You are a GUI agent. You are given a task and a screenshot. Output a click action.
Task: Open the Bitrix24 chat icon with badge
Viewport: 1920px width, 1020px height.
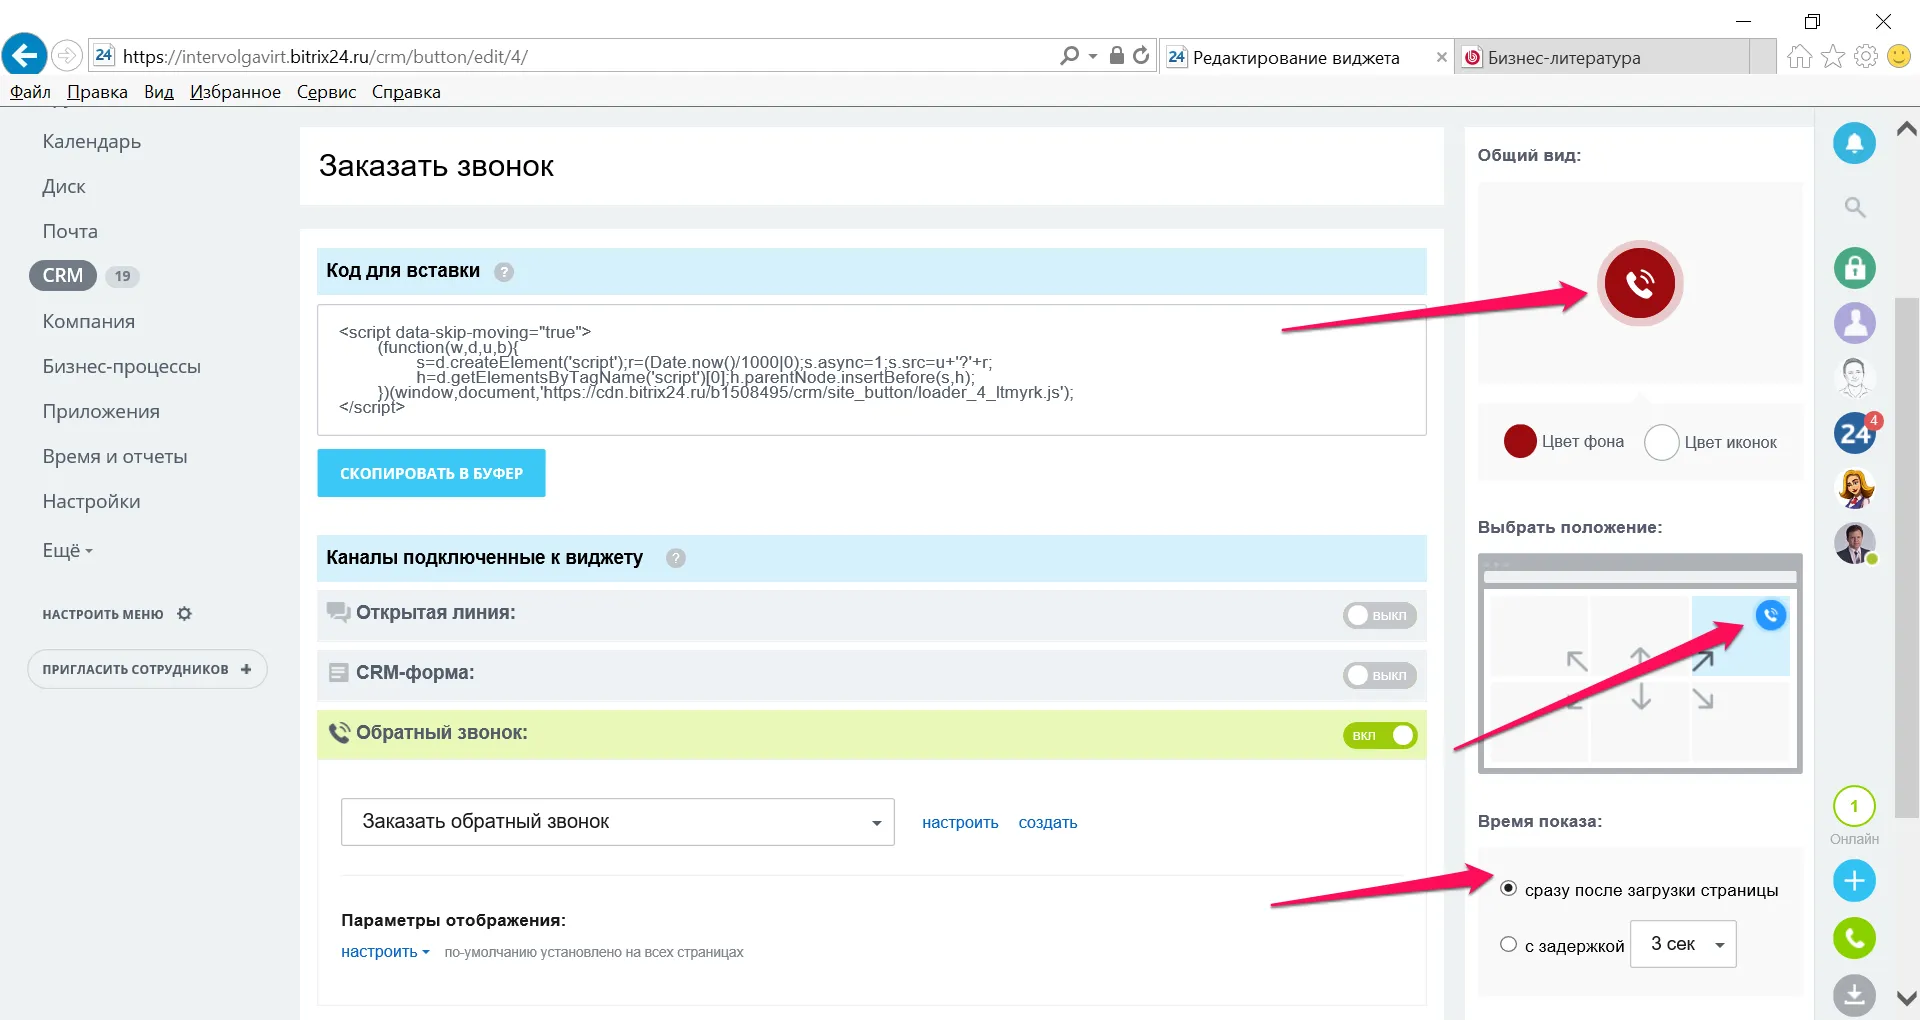(x=1854, y=434)
